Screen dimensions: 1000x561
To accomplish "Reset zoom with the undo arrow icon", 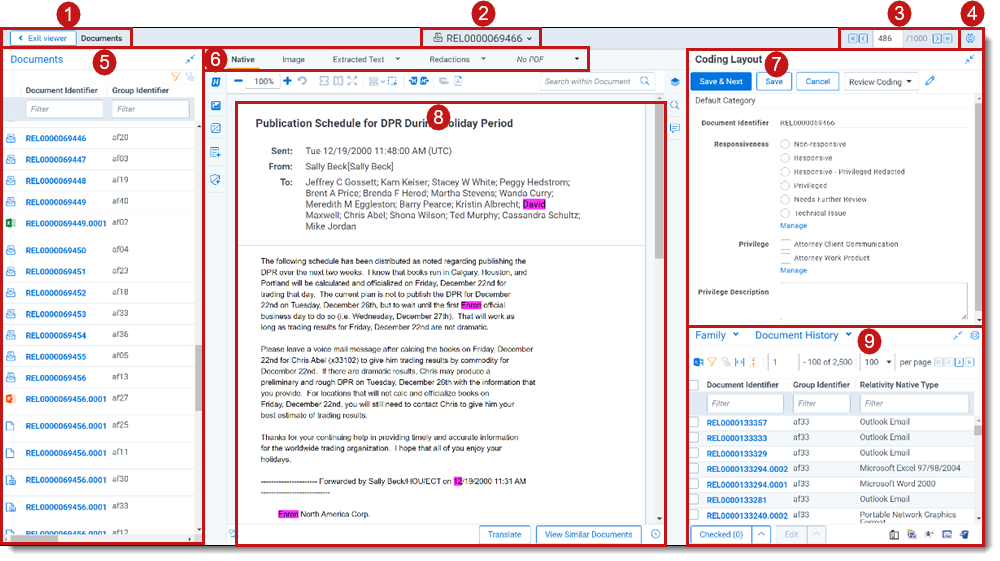I will 302,81.
